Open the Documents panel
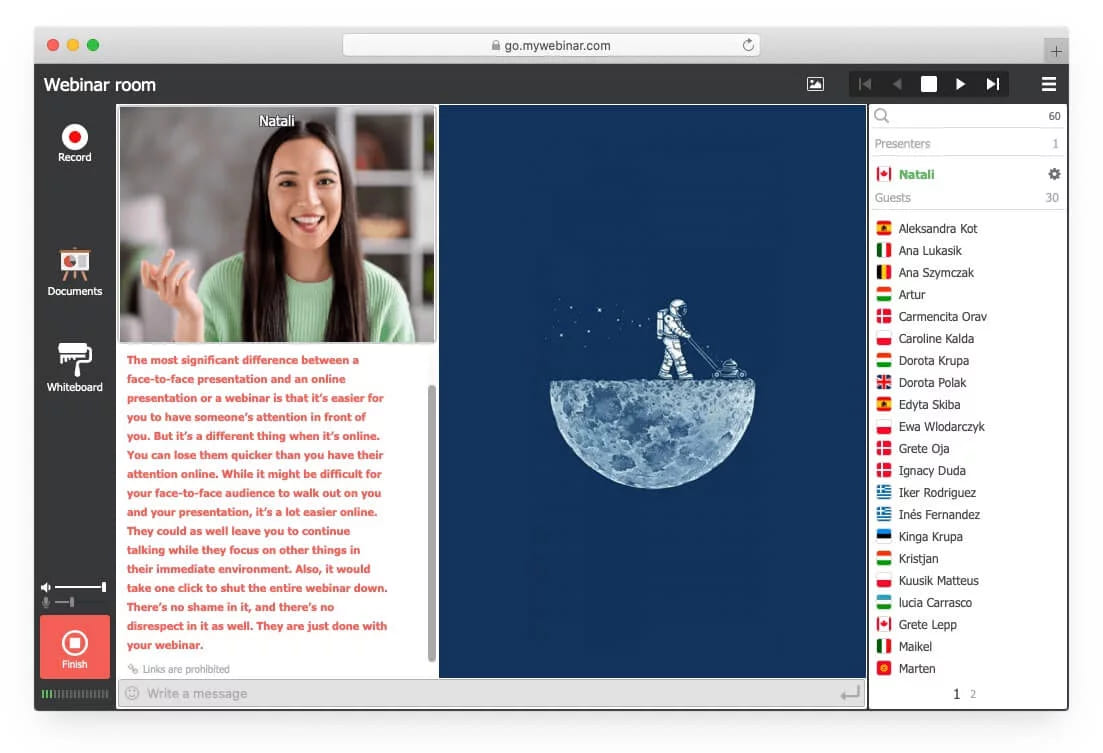 point(75,272)
